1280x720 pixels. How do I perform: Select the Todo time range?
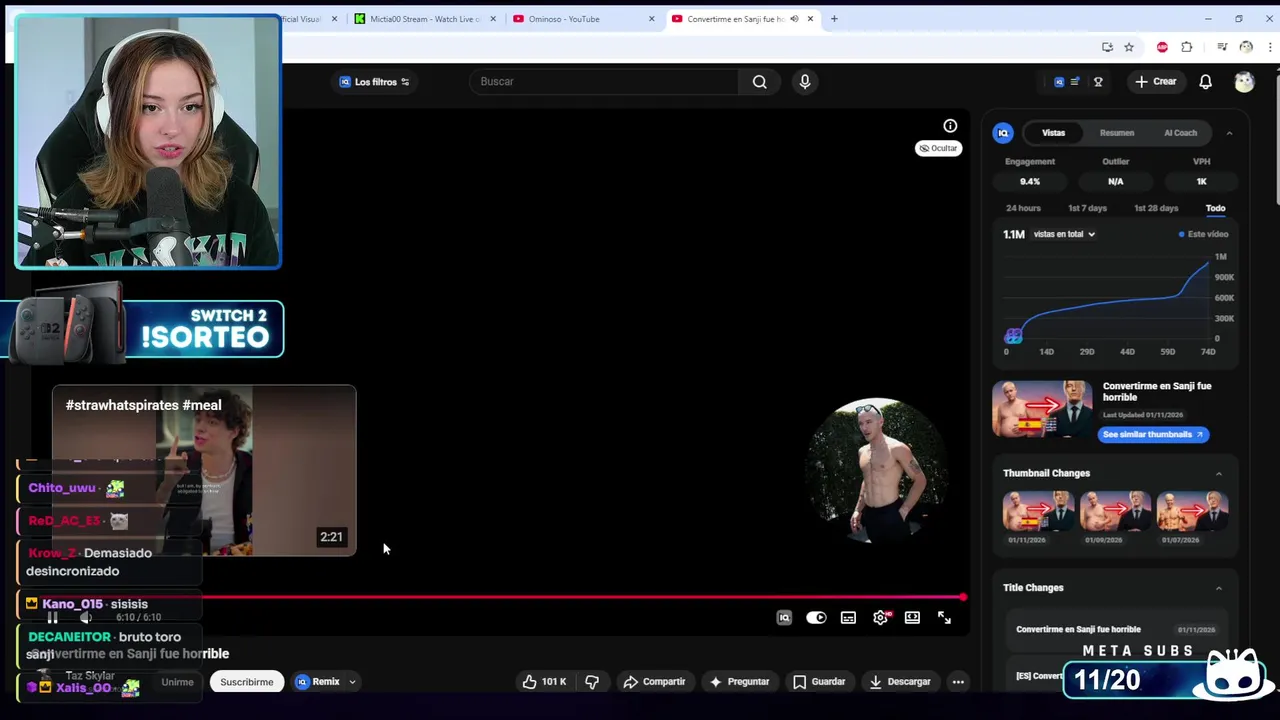click(x=1215, y=208)
